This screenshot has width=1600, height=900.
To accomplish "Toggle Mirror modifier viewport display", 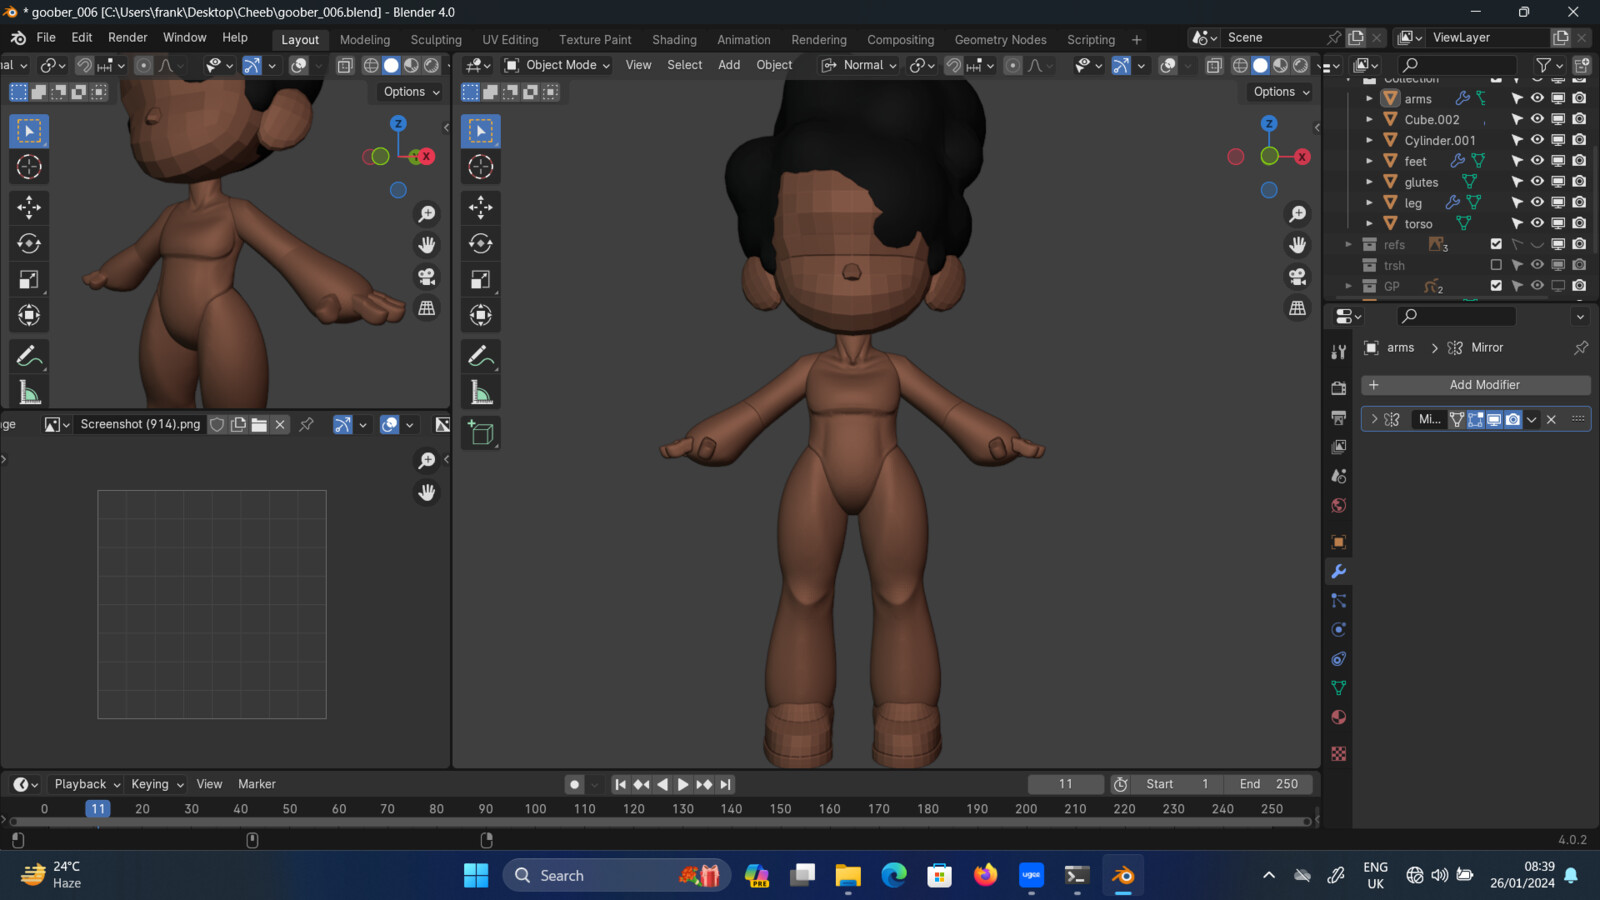I will click(x=1494, y=420).
